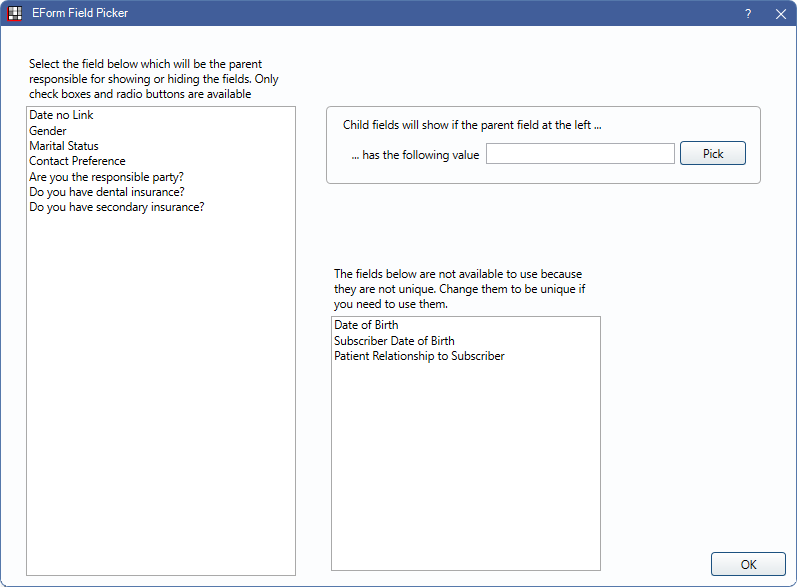Click the EForm Field Picker window icon
Viewport: 797px width, 587px height.
click(15, 14)
